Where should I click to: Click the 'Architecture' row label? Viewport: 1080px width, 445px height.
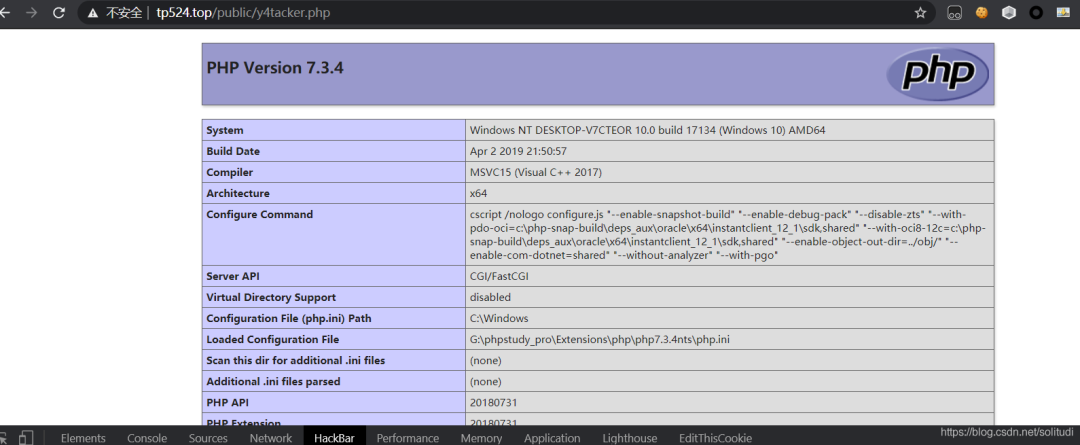pyautogui.click(x=238, y=194)
